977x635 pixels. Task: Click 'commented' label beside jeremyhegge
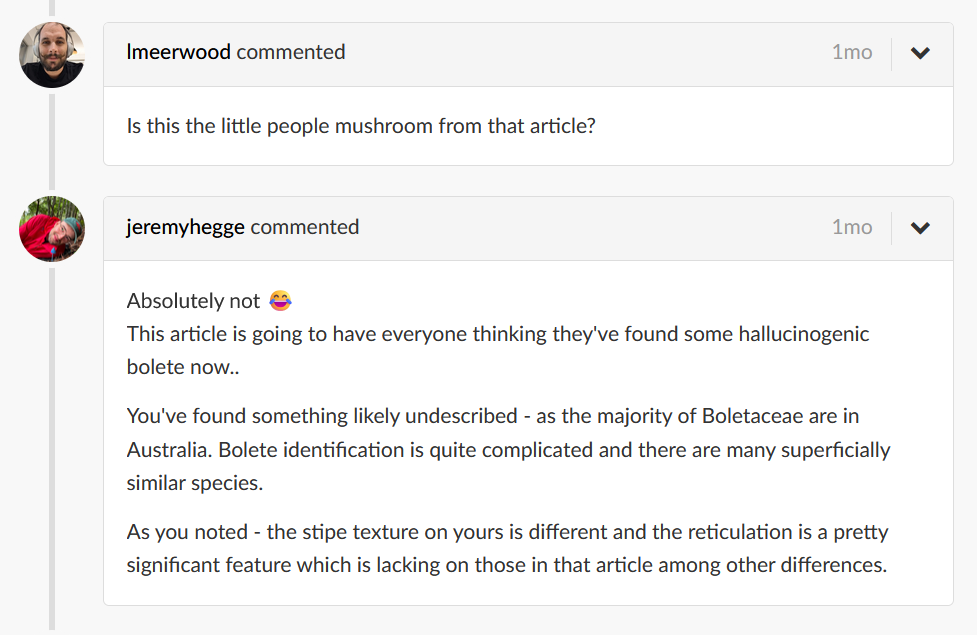305,227
